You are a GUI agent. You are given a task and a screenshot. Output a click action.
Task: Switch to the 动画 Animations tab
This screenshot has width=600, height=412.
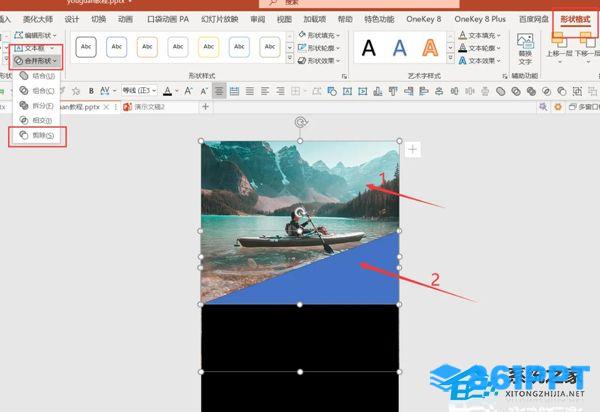tap(125, 19)
